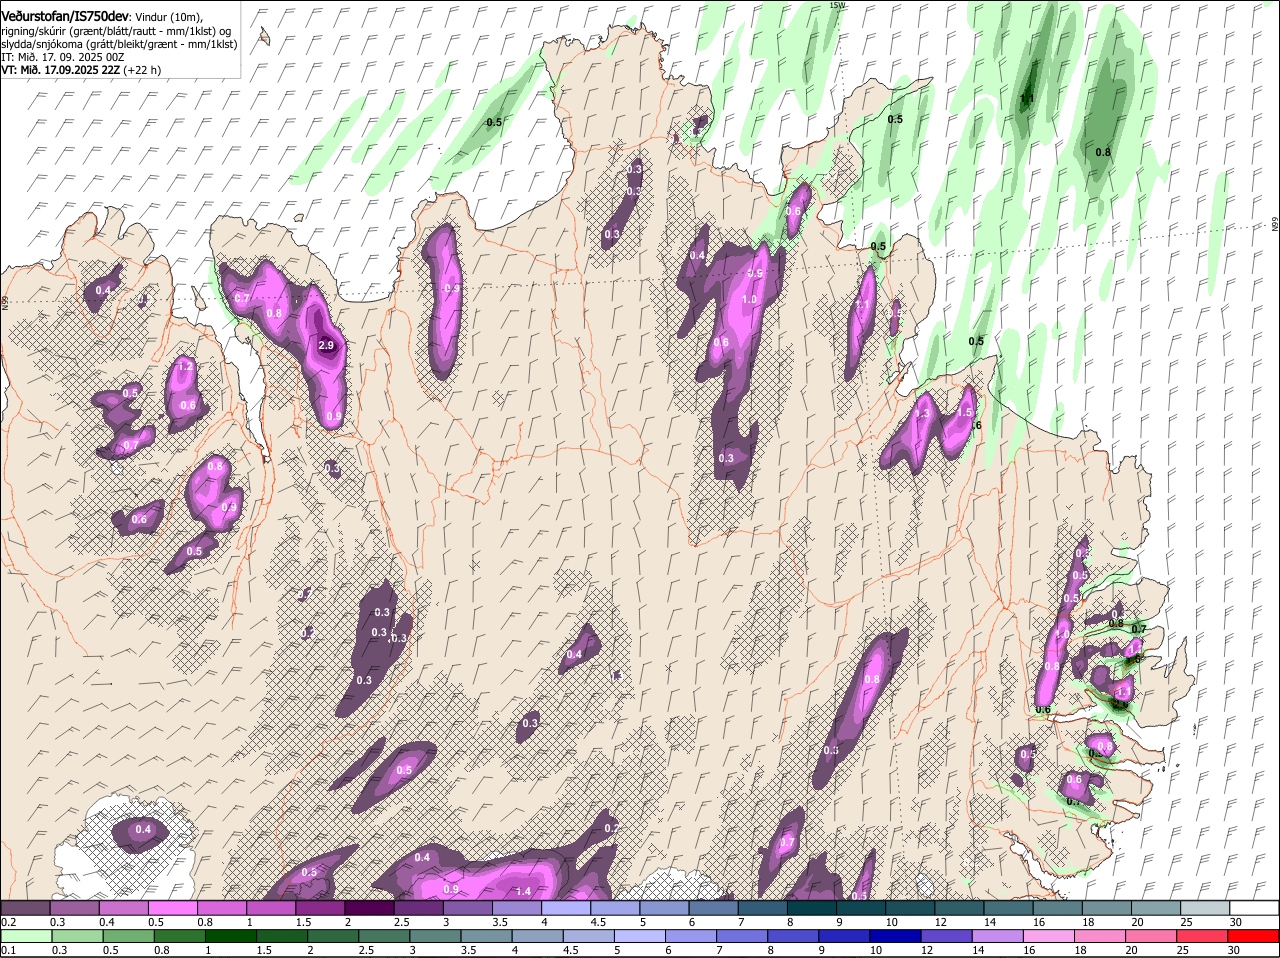The width and height of the screenshot is (1280, 958).
Task: Select dark teal snow swatch between 8 and 9
Action: pos(811,908)
